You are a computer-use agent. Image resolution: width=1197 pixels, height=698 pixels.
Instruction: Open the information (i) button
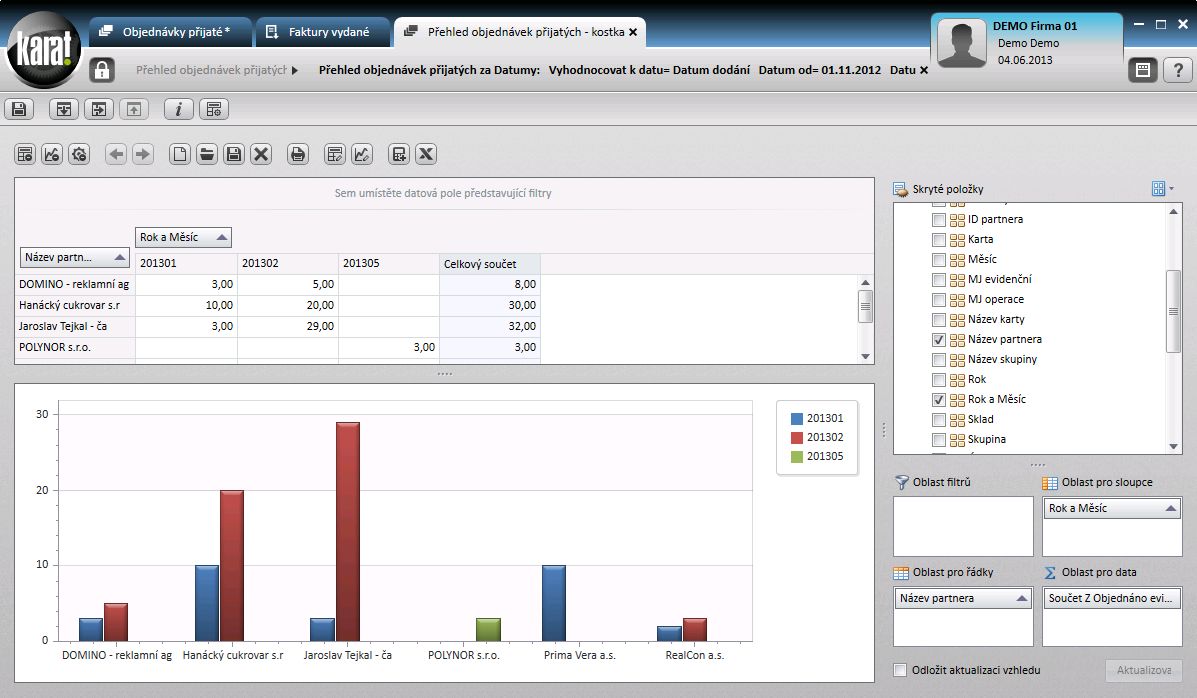tap(179, 109)
